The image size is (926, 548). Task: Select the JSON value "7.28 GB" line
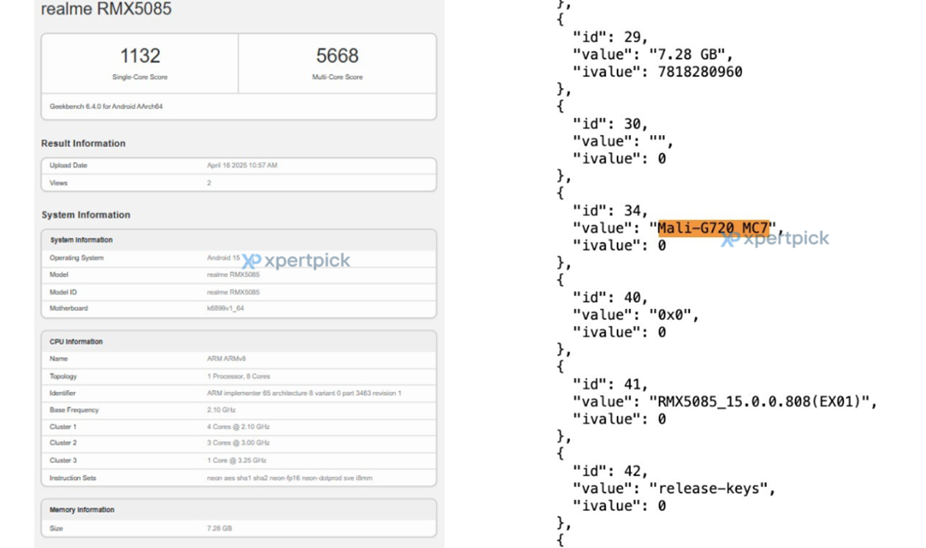[652, 54]
